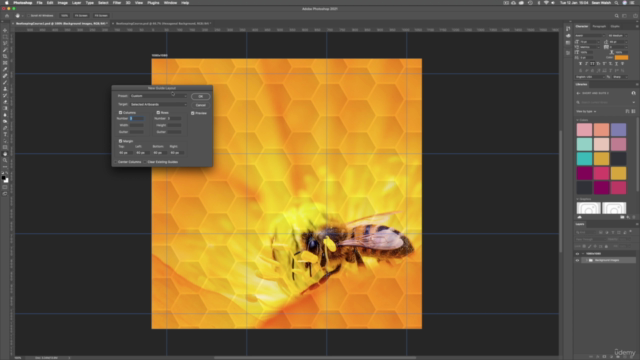This screenshot has height=360, width=640.
Task: Toggle the Columns checkbox in dialog
Action: (120, 112)
